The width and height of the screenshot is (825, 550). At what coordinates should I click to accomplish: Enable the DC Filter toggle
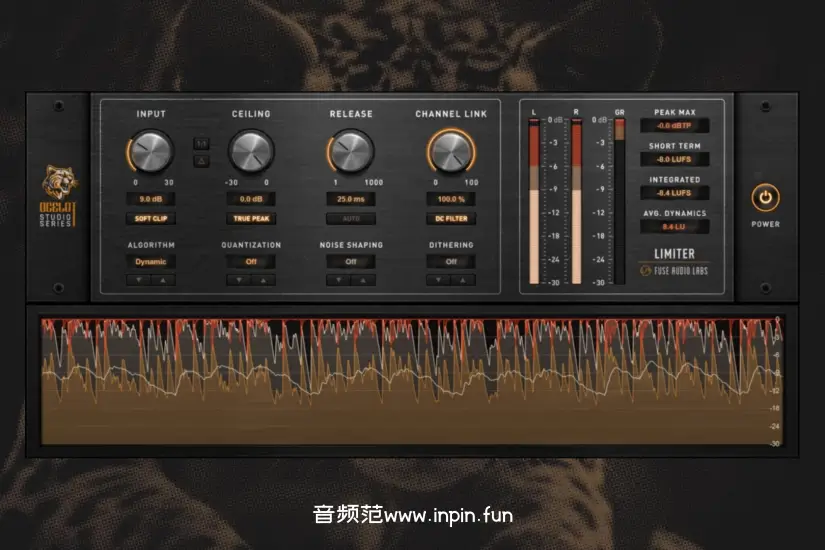[x=451, y=218]
